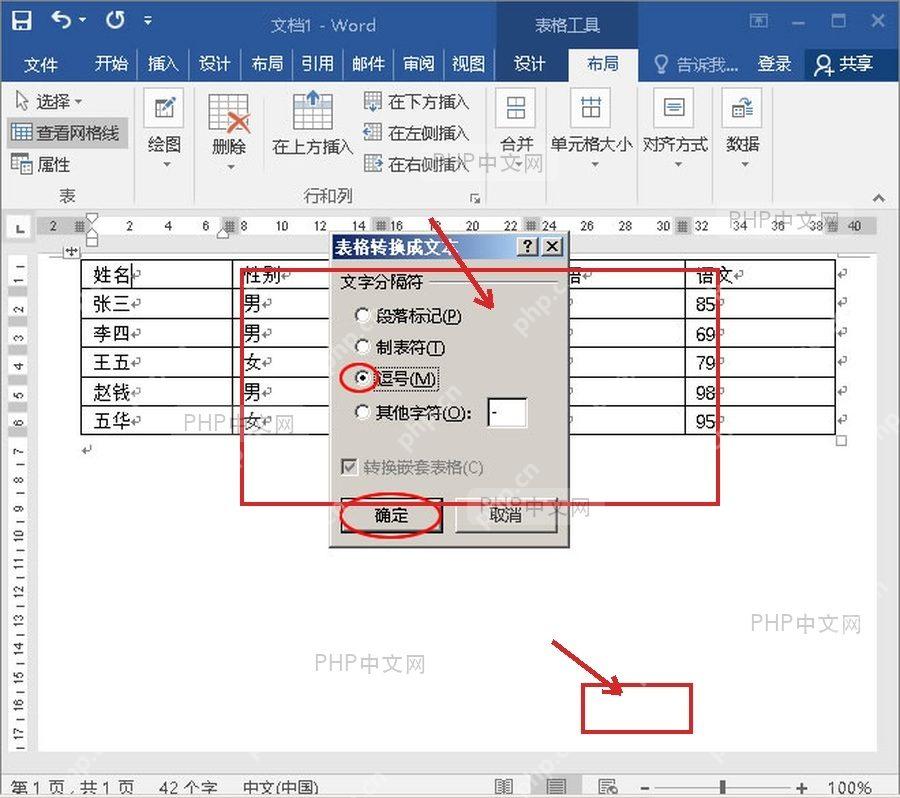900x798 pixels.
Task: Switch to the 审阅 (Review) tab
Action: (418, 64)
